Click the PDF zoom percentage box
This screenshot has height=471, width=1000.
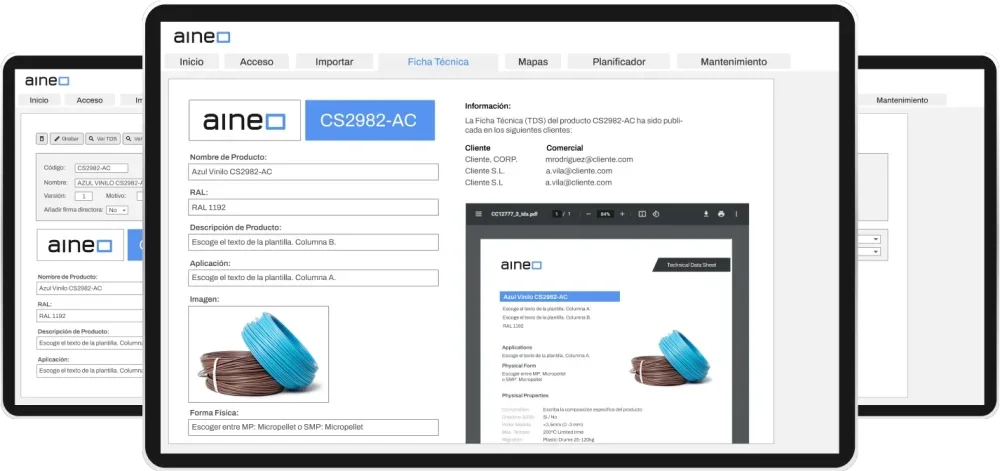tap(605, 214)
